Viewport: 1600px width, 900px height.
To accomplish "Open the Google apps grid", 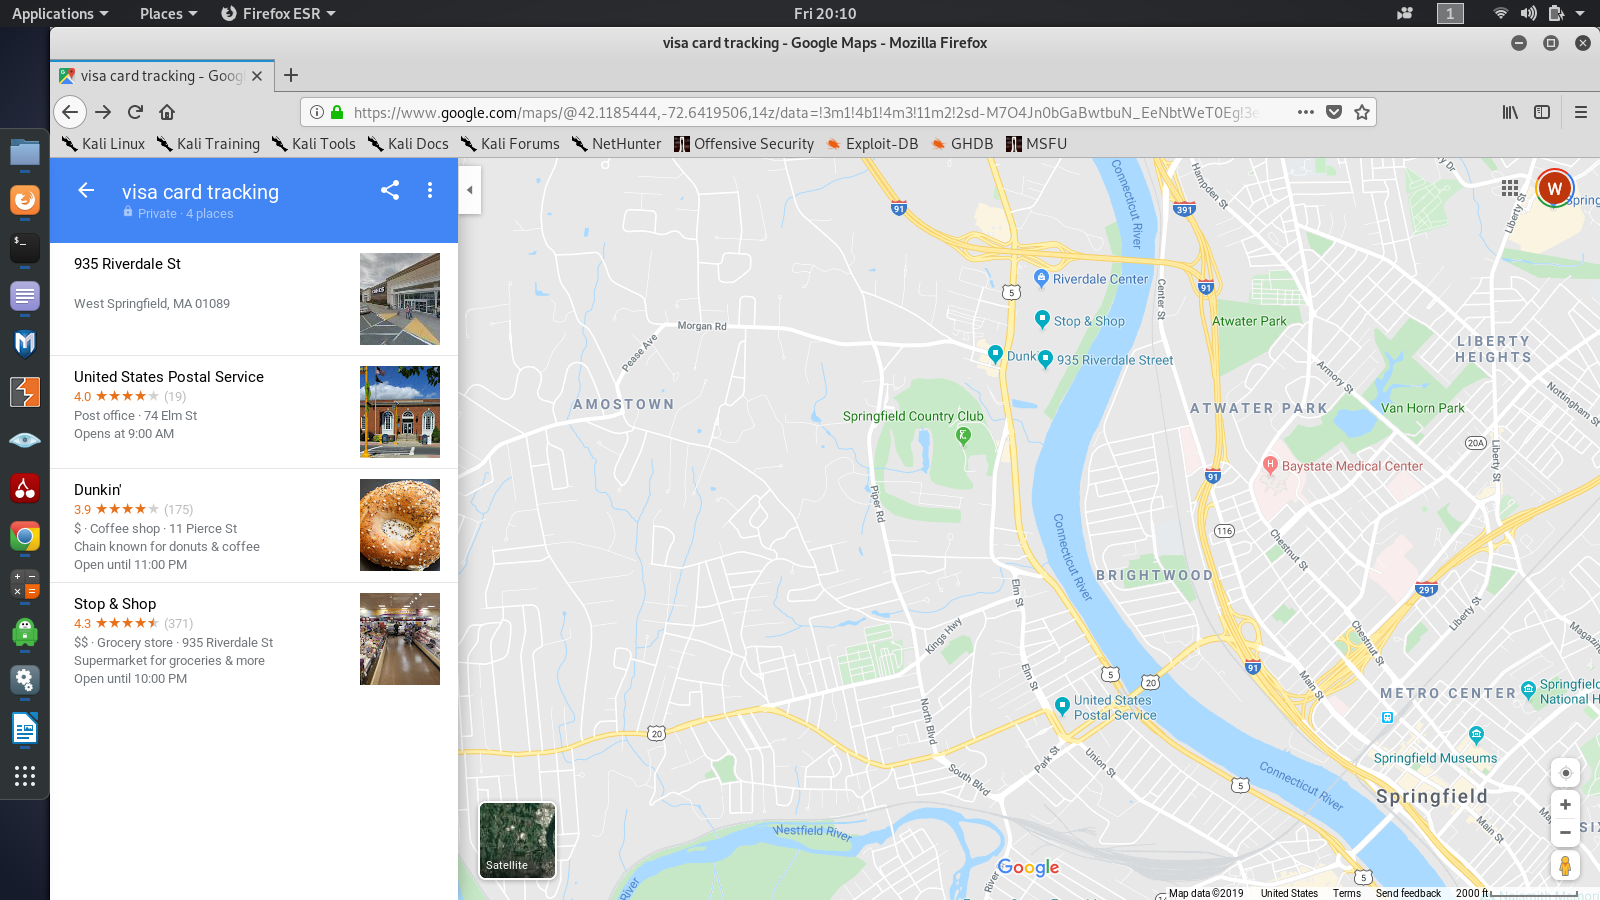I will [x=1510, y=188].
